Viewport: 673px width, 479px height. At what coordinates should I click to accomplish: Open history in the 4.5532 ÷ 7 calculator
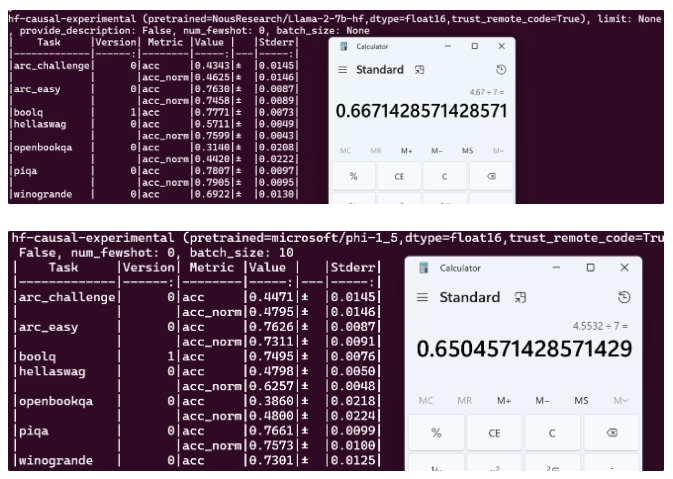pos(624,297)
